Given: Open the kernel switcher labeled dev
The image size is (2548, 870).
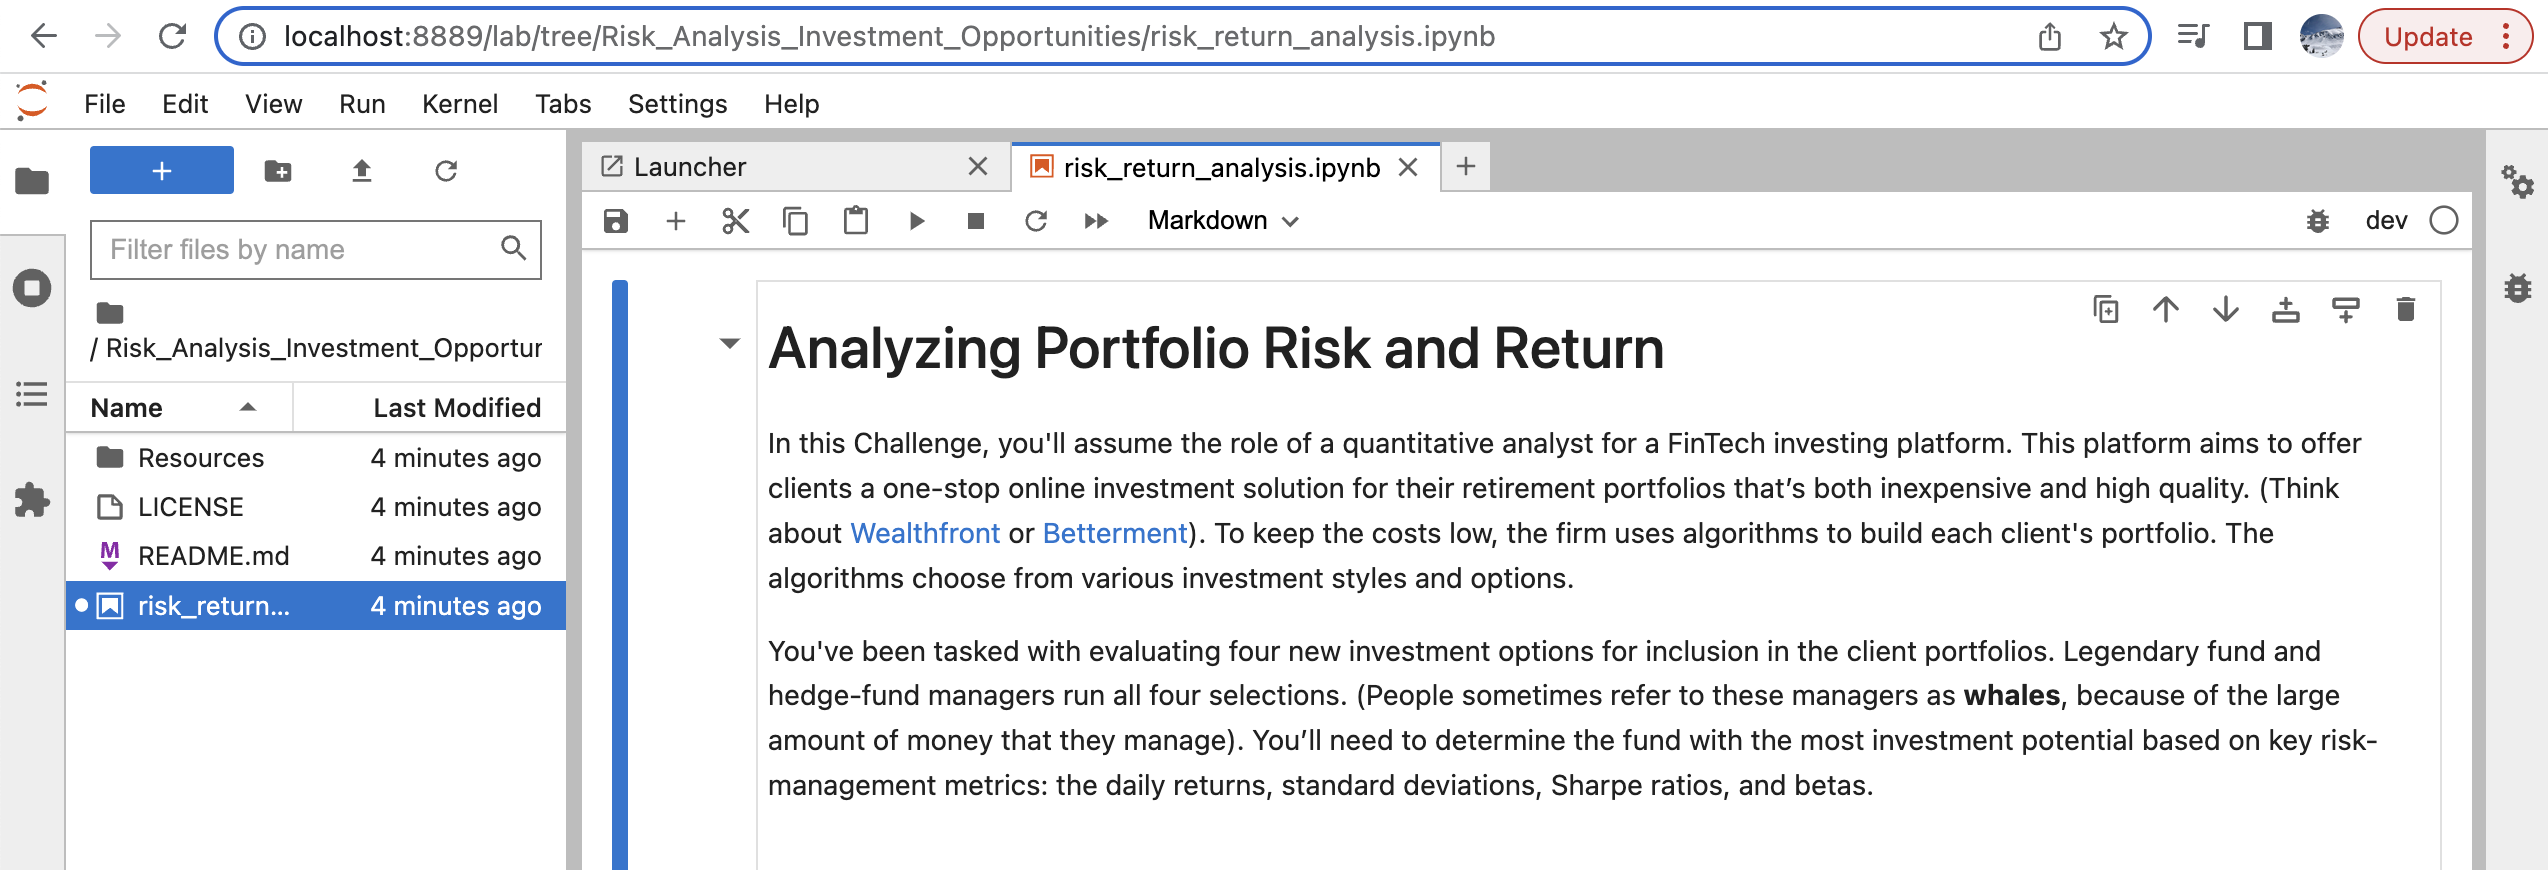Looking at the screenshot, I should (x=2387, y=221).
